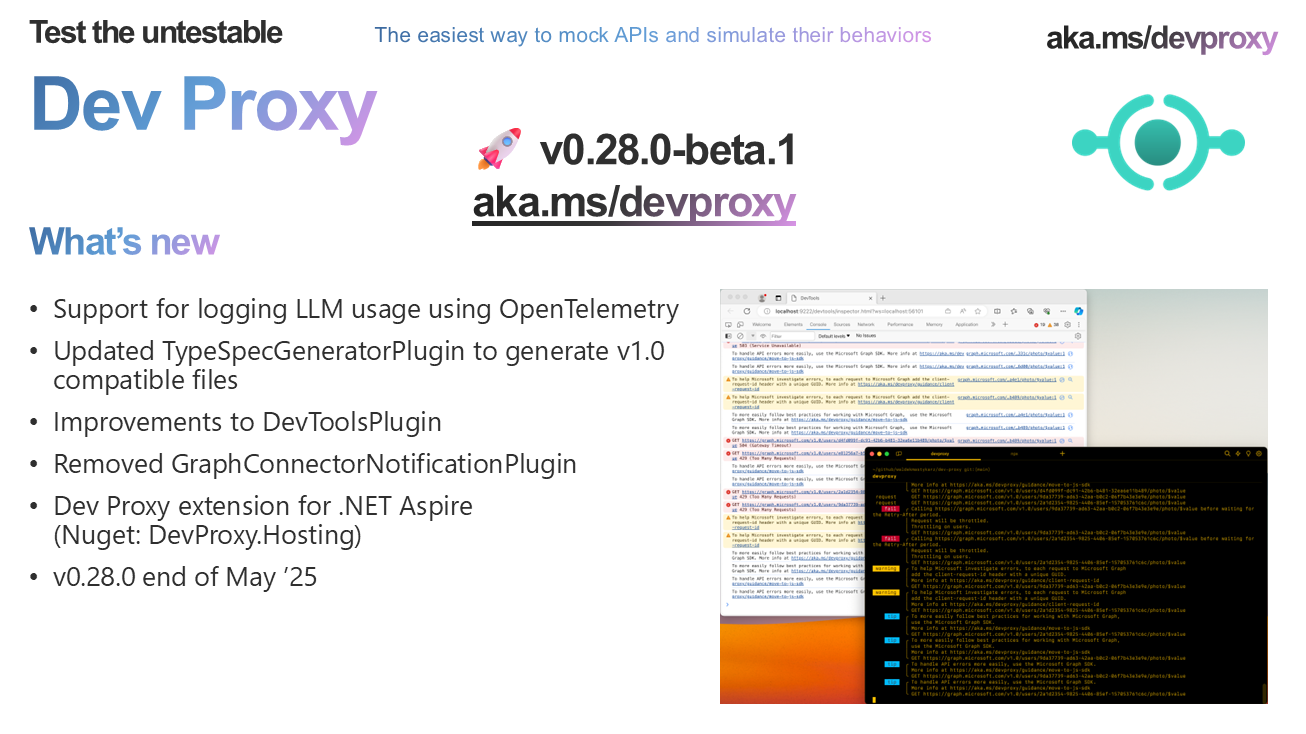Image resolution: width=1306 pixels, height=734 pixels.
Task: Click the console Filter input field
Action: coord(792,336)
